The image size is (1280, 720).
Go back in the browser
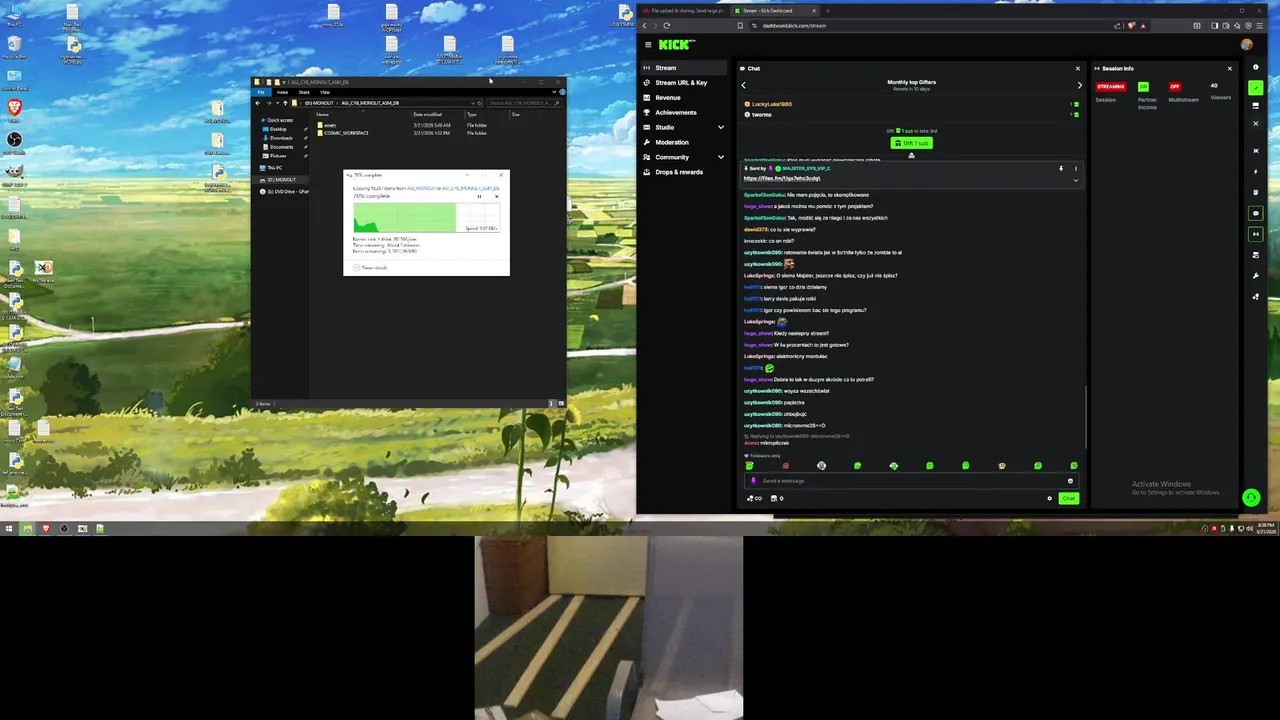pos(645,25)
